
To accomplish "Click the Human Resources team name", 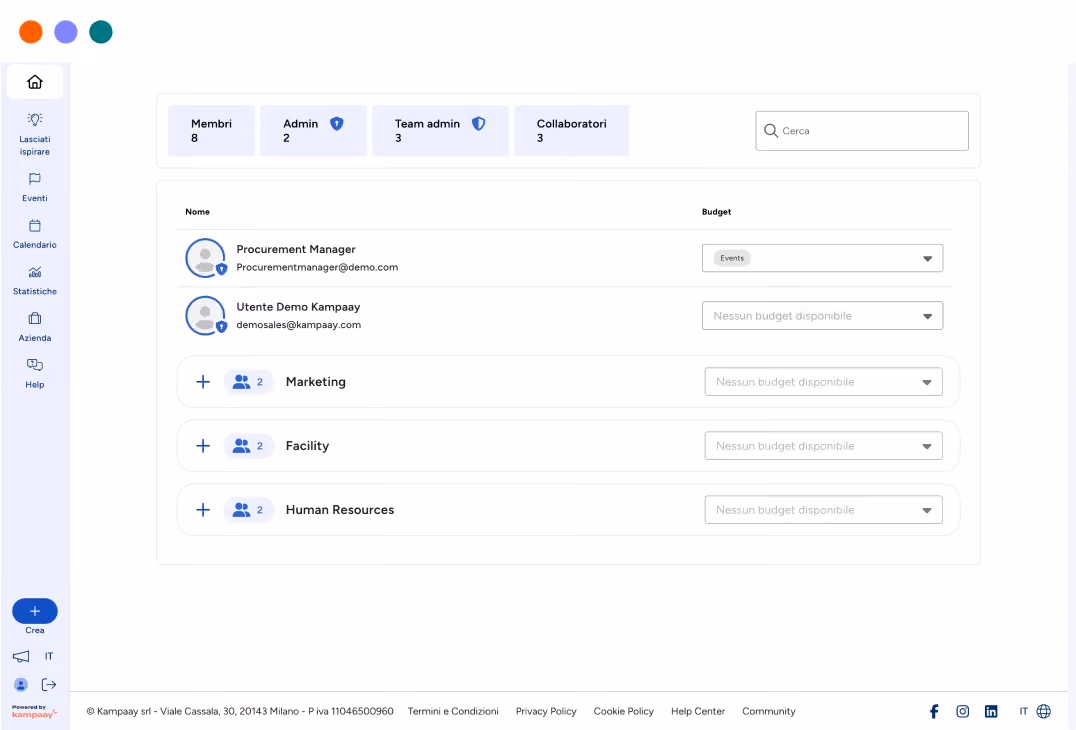I will 340,510.
